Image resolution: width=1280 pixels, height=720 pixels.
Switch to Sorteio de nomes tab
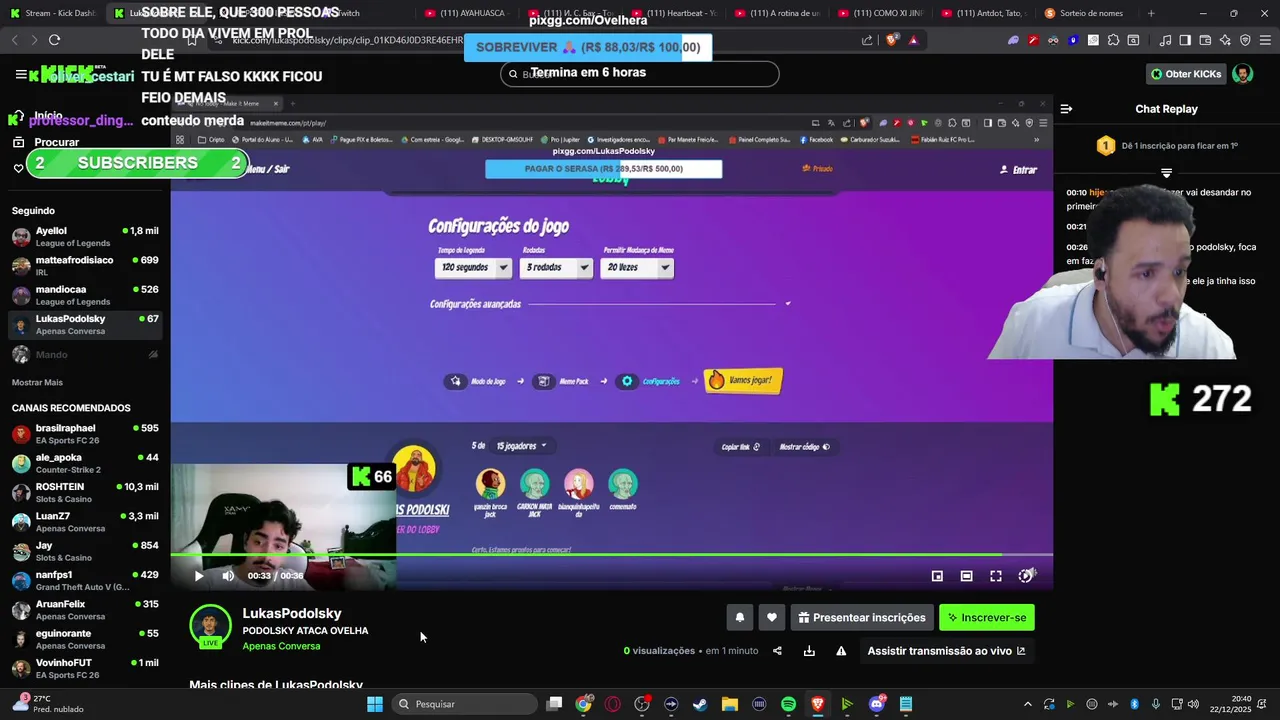pos(1086,13)
